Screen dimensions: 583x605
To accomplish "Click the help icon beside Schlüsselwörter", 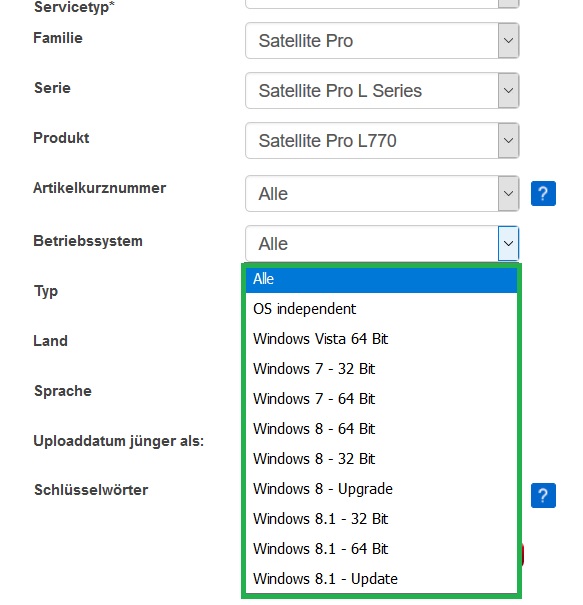I will tap(543, 495).
